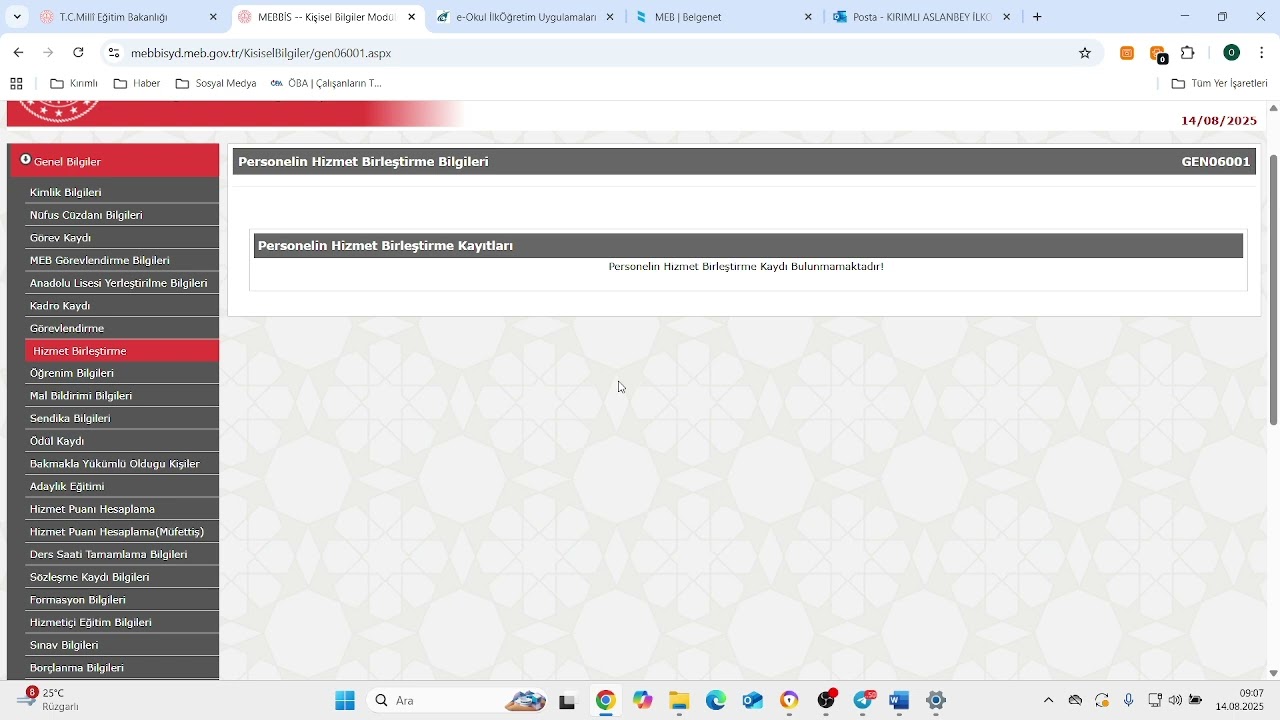Open the Settings gear in the taskbar
The width and height of the screenshot is (1280, 720).
(x=936, y=701)
